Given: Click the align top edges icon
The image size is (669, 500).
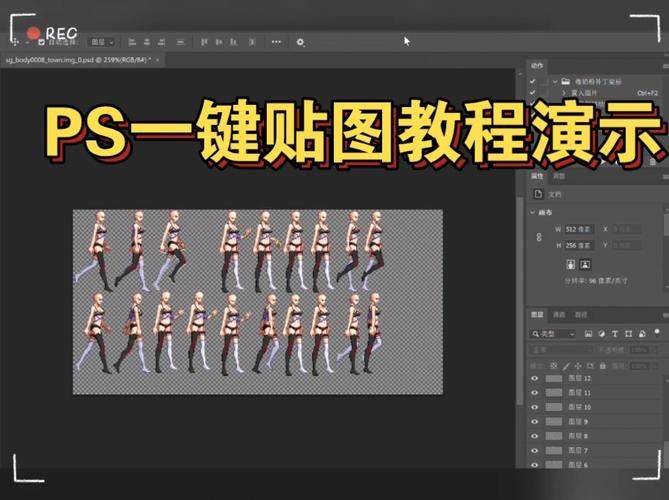Looking at the screenshot, I should pos(204,42).
